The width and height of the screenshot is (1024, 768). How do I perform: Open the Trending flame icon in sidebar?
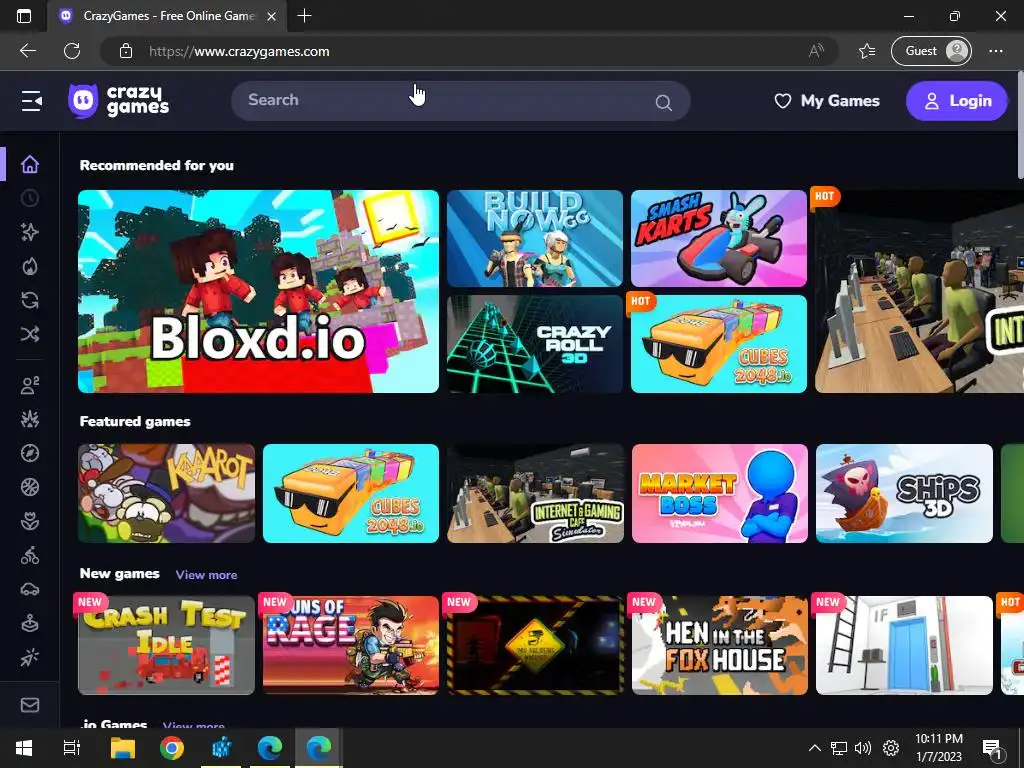point(30,266)
